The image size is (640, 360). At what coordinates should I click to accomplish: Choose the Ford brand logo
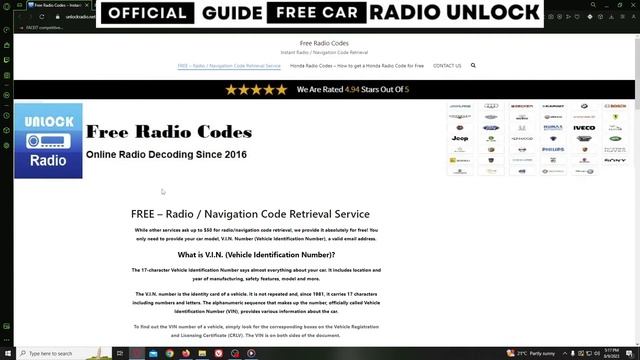[x=491, y=128]
